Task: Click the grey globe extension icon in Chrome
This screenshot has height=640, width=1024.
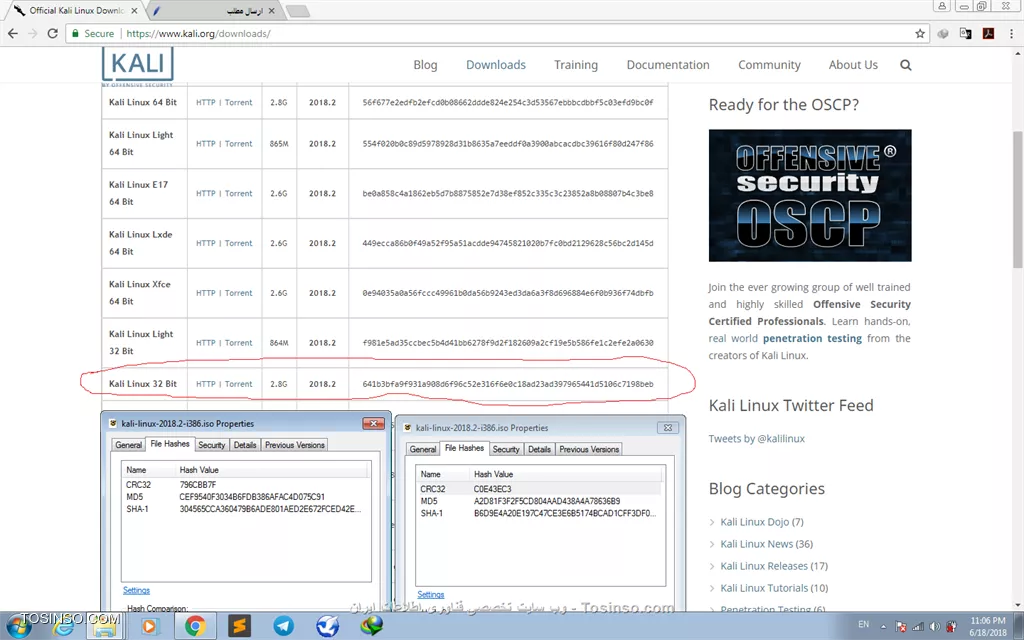Action: 942,33
